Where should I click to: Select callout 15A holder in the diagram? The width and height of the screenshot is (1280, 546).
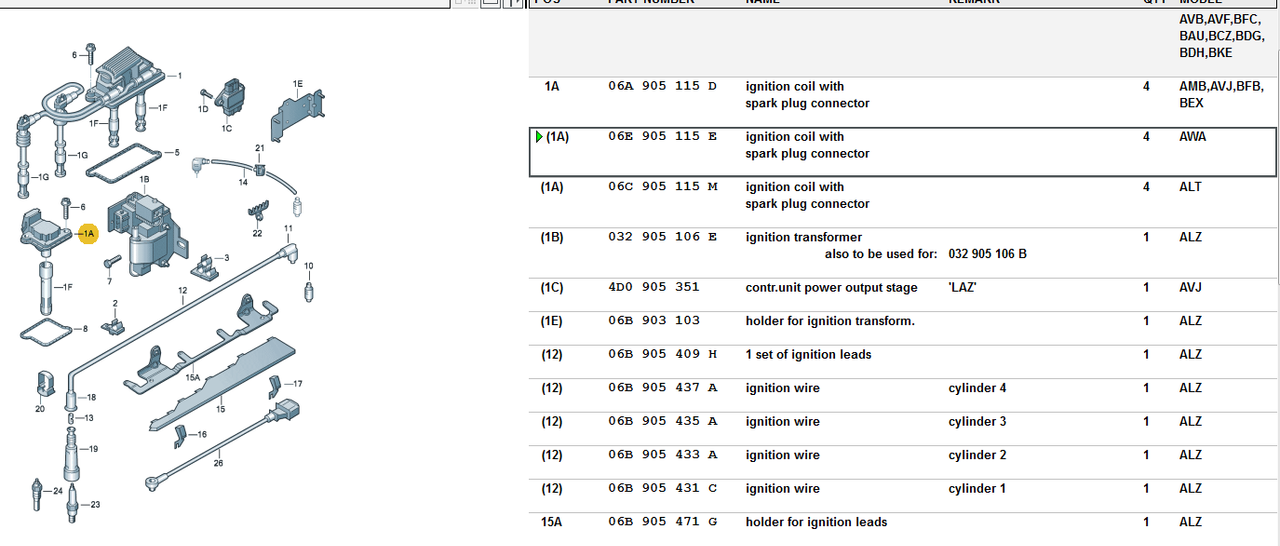click(x=194, y=377)
